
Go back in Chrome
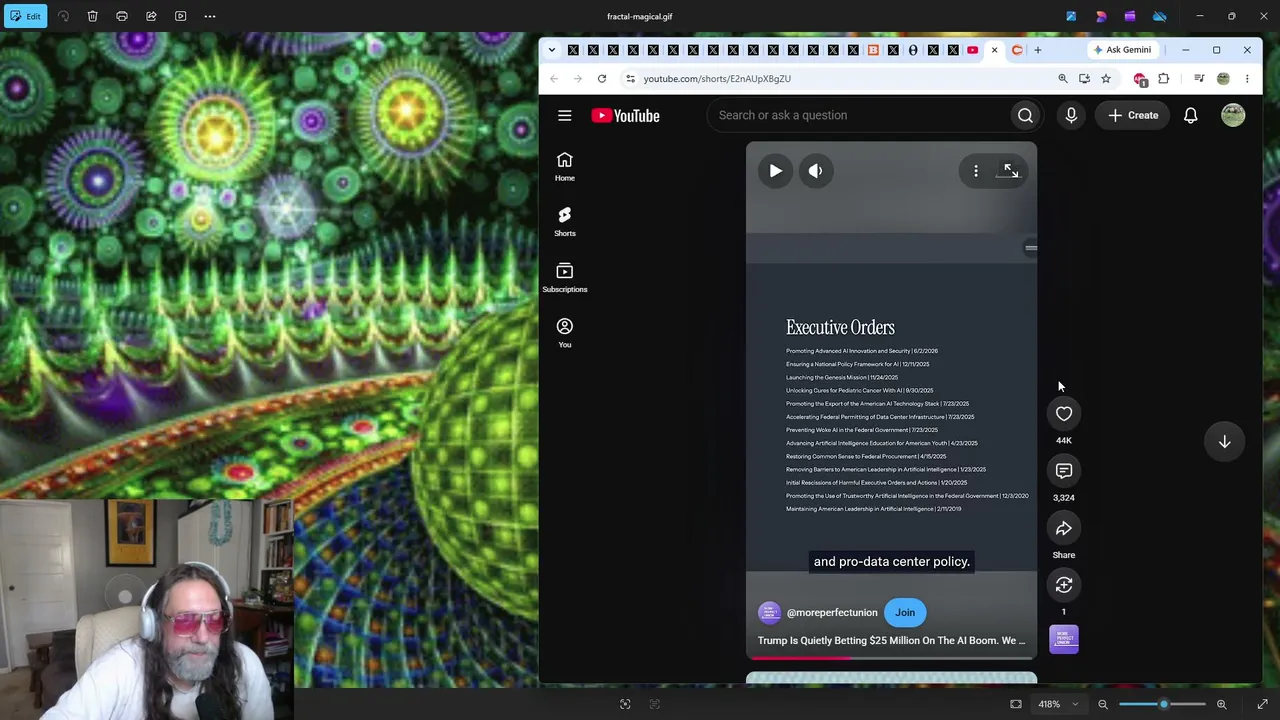click(x=554, y=79)
